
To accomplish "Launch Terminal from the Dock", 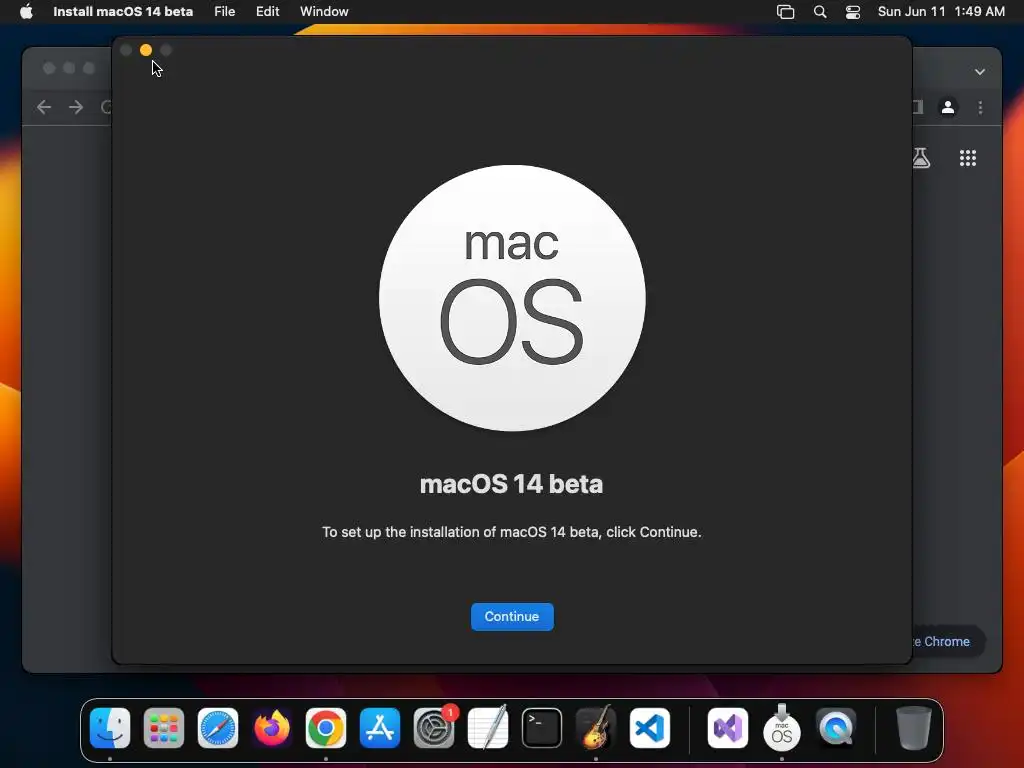I will pyautogui.click(x=542, y=728).
